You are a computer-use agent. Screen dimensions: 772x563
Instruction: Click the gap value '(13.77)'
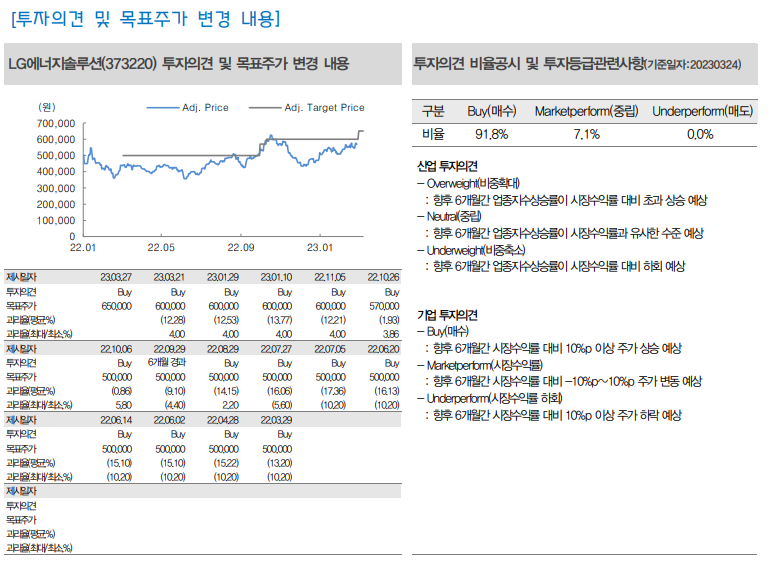pos(279,320)
